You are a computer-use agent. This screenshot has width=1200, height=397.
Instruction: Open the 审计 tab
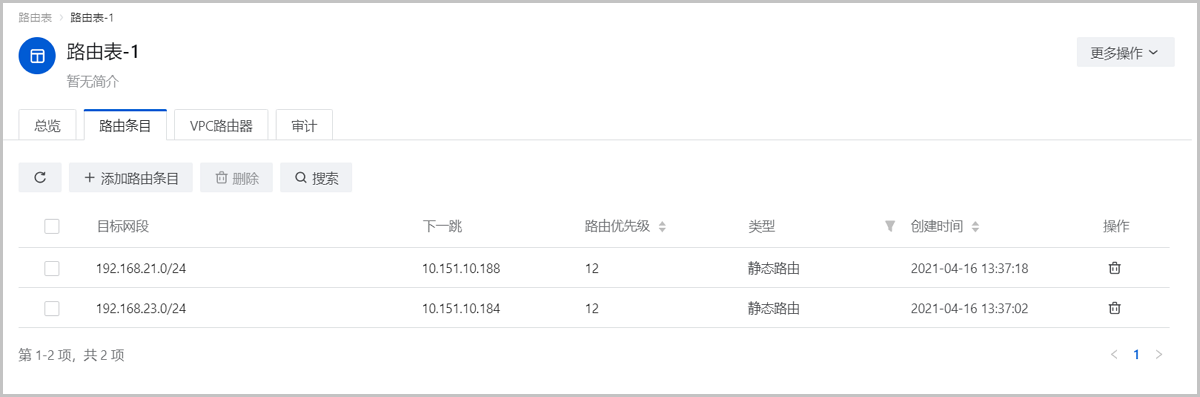(304, 125)
